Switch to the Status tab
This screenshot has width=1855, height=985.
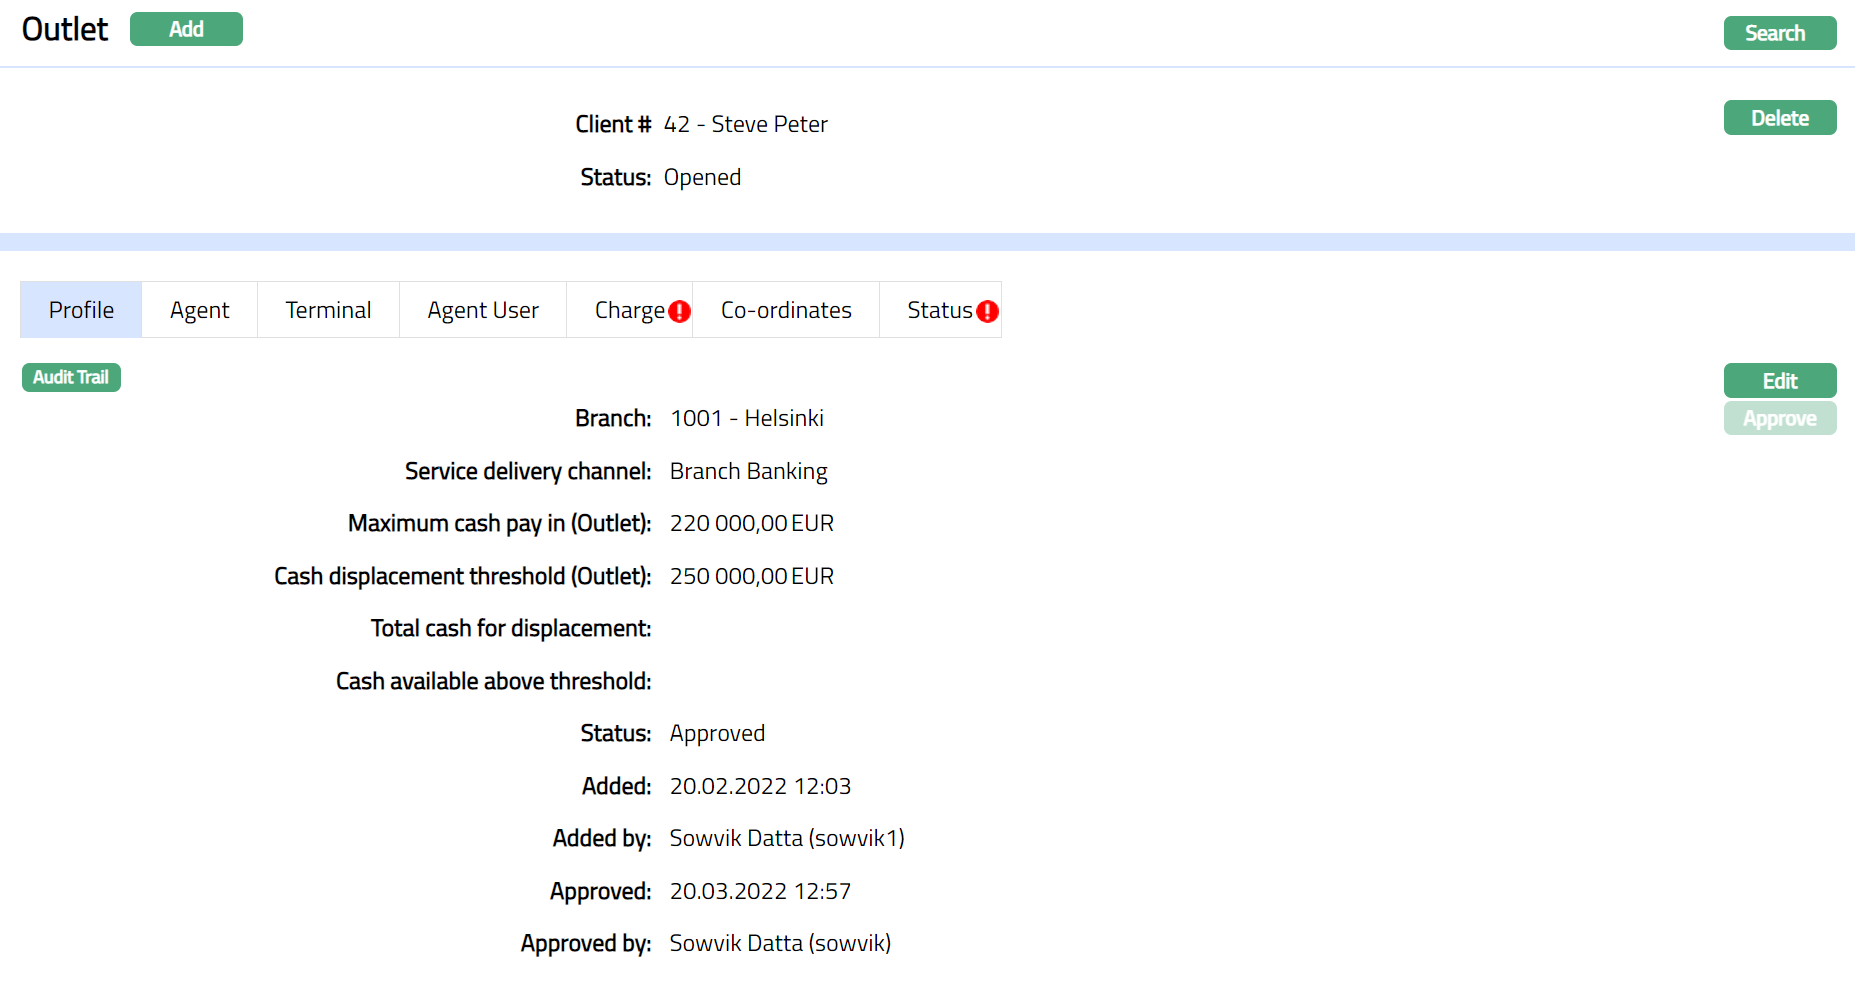(938, 311)
